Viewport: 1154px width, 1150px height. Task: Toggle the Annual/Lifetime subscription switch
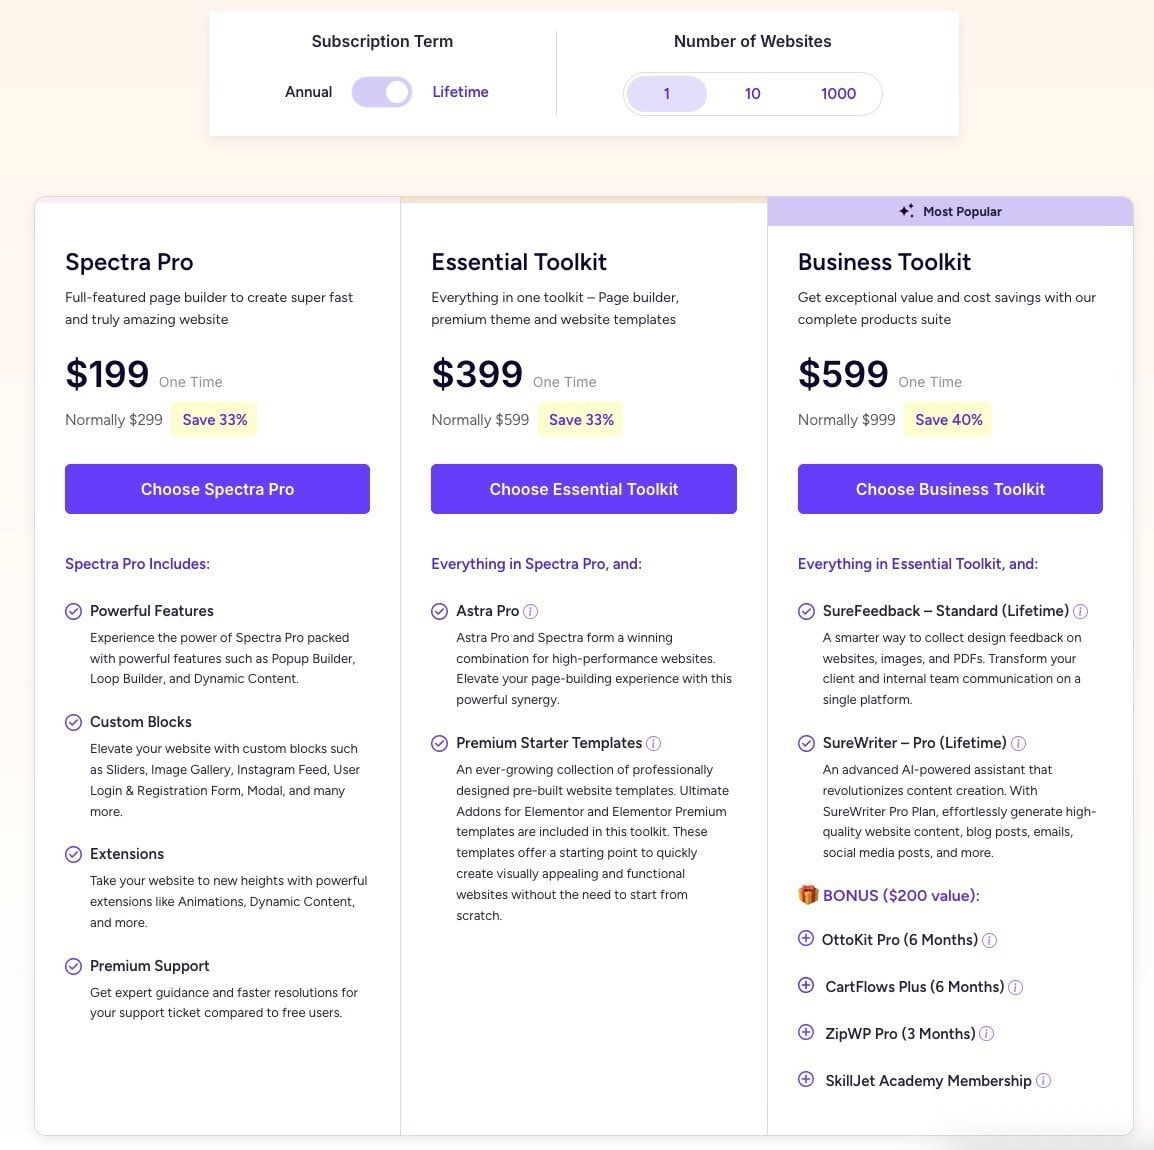click(381, 92)
